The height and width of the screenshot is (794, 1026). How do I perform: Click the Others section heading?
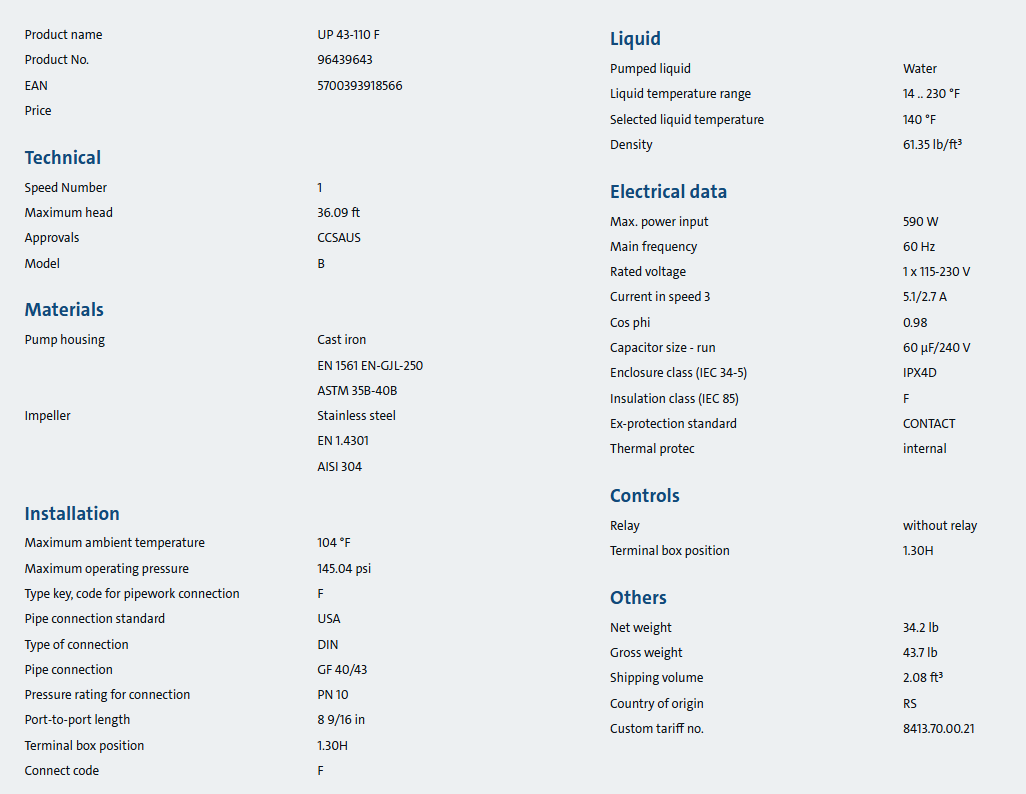pos(638,598)
